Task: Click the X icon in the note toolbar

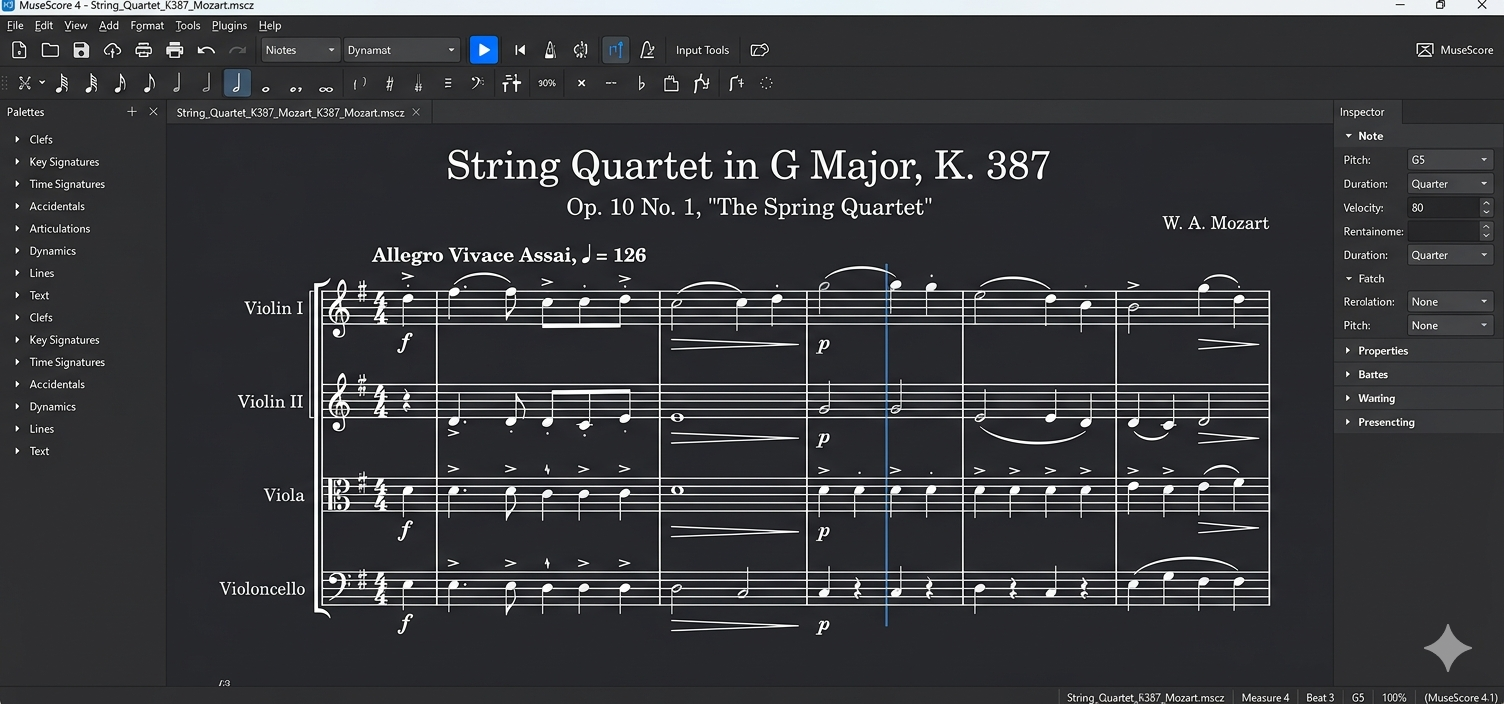Action: 581,84
